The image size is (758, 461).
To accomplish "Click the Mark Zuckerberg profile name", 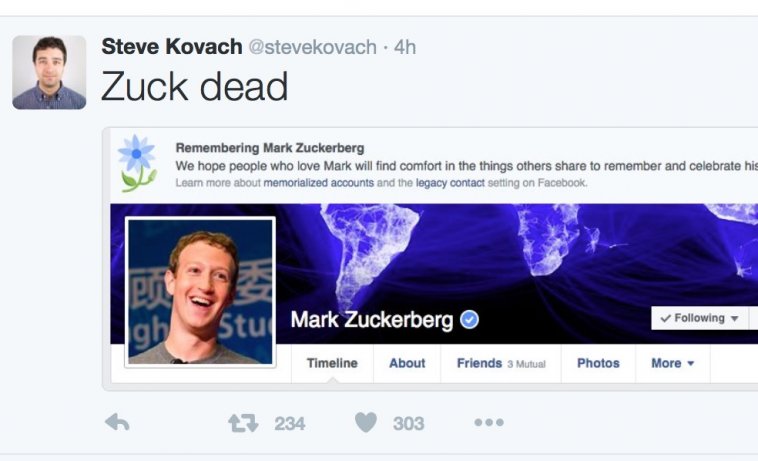I will coord(370,320).
